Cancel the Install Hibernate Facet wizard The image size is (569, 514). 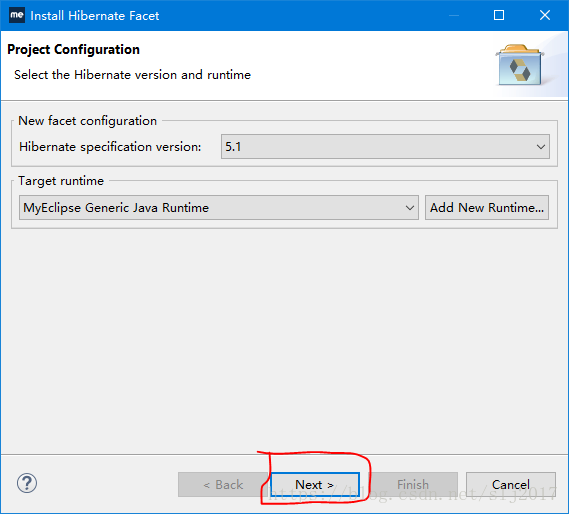click(511, 484)
